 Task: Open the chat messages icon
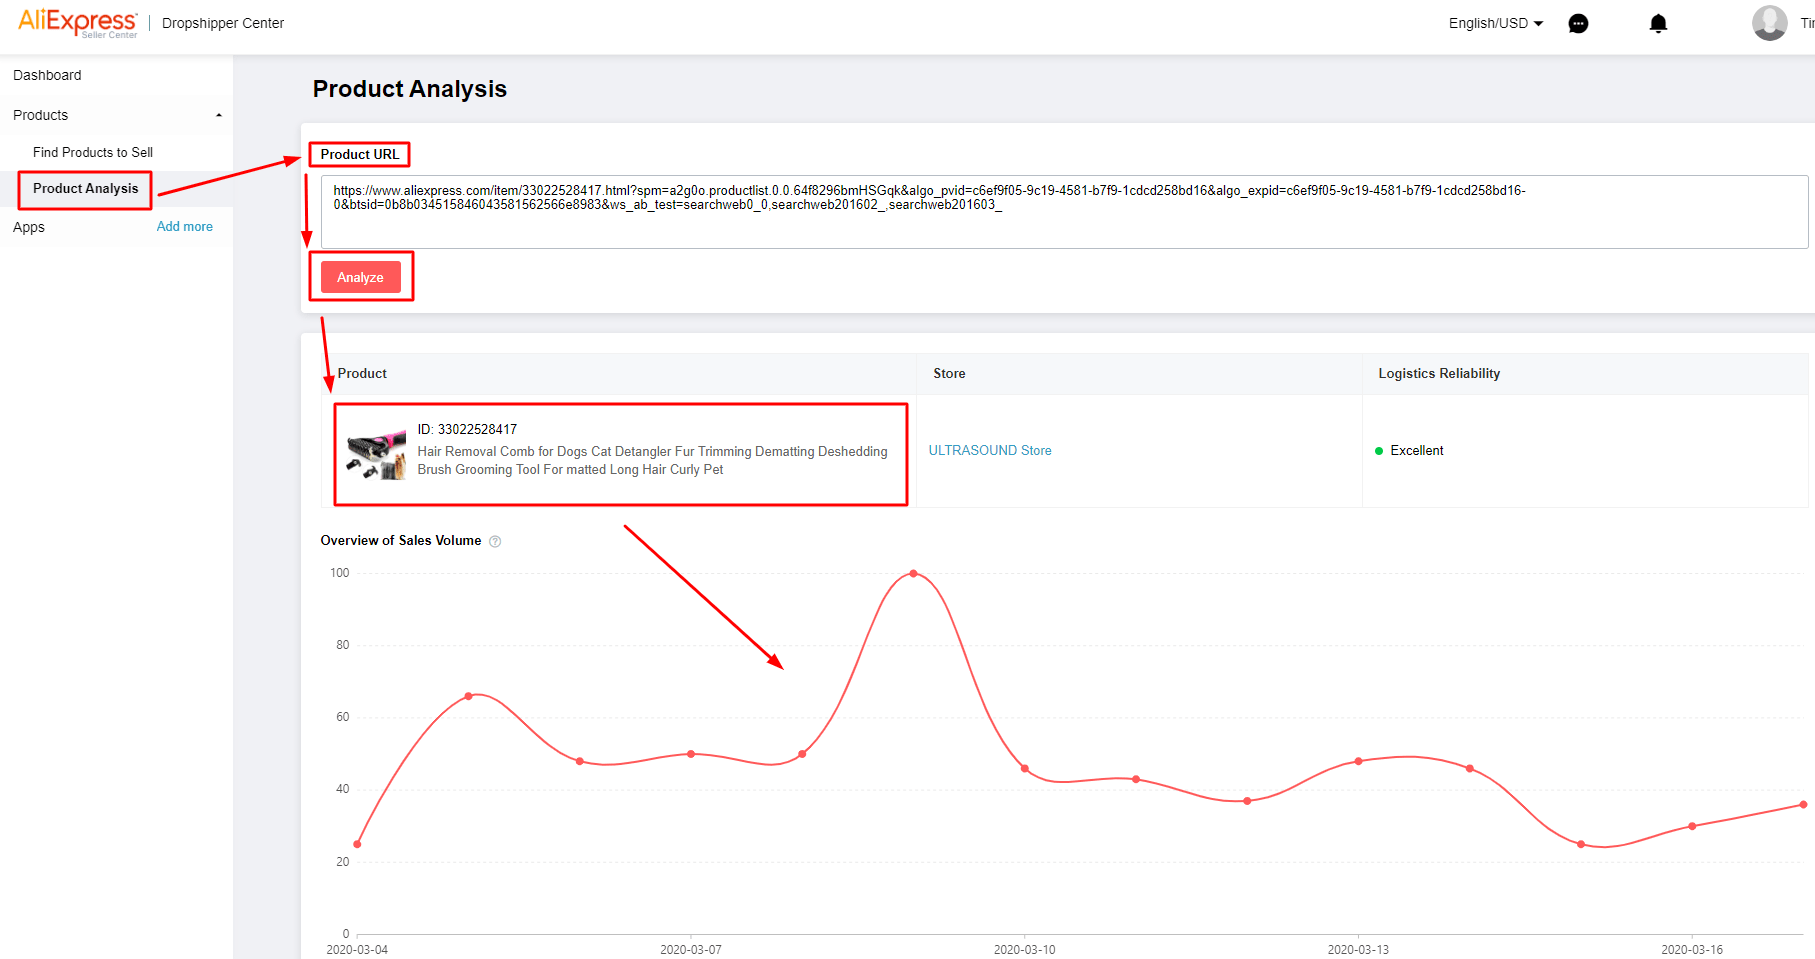coord(1578,24)
